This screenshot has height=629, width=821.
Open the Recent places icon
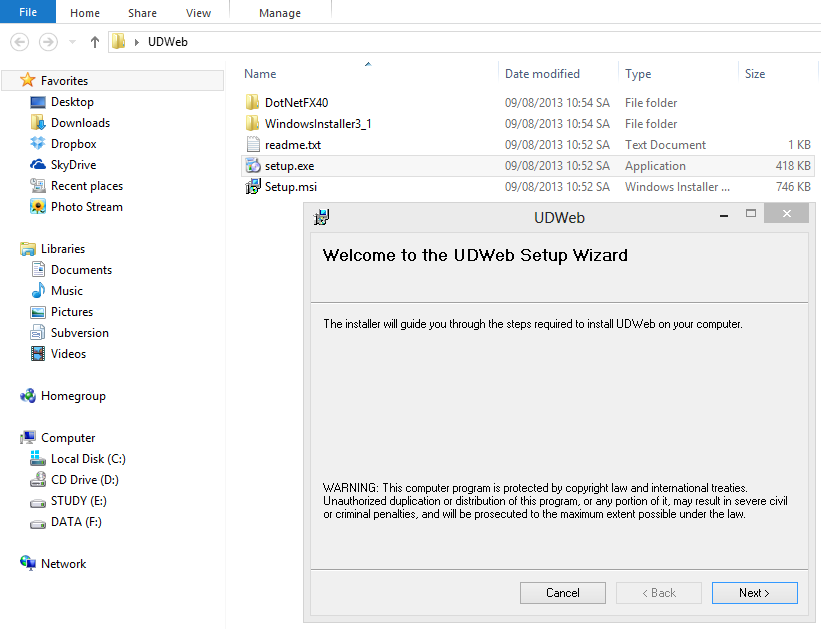[38, 185]
